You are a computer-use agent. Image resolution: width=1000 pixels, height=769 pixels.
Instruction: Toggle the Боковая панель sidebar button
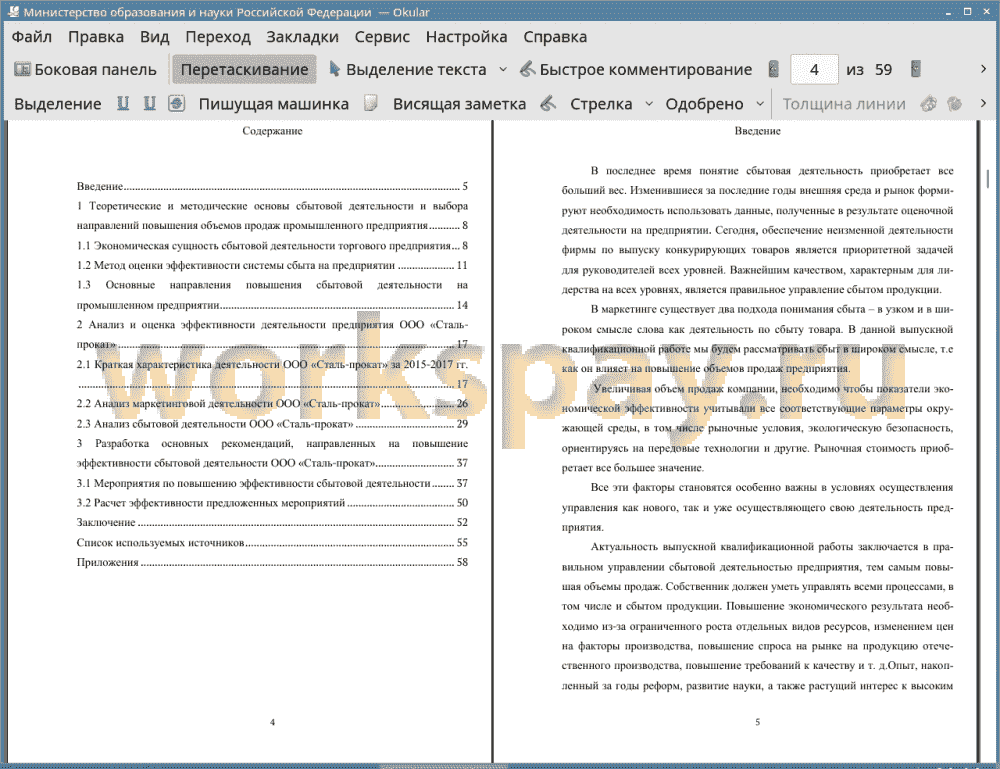(x=85, y=70)
